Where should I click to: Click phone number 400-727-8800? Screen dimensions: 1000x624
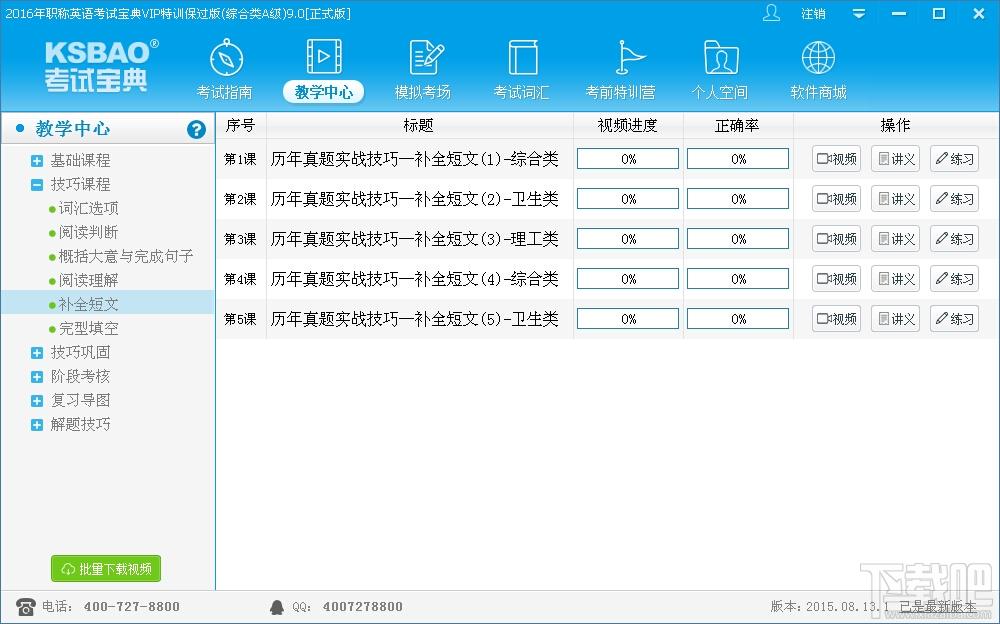click(x=131, y=606)
